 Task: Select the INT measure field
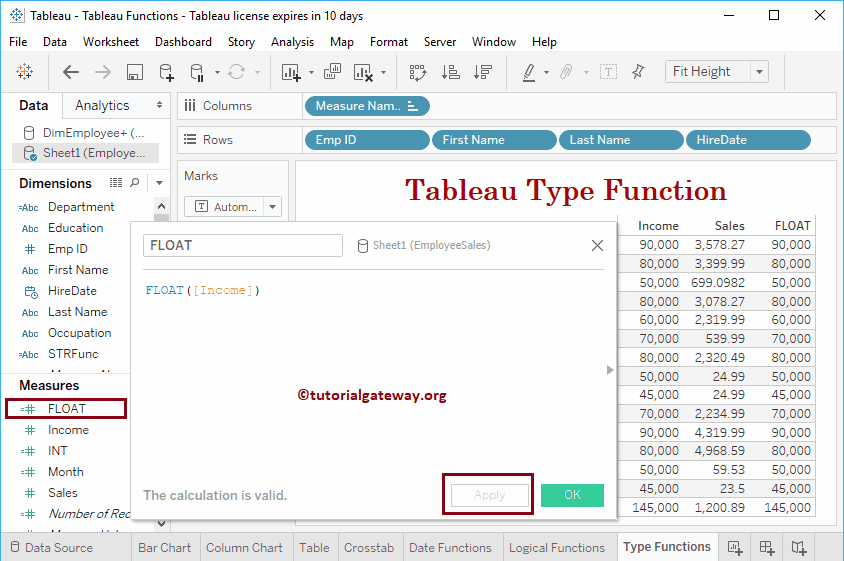coord(58,451)
